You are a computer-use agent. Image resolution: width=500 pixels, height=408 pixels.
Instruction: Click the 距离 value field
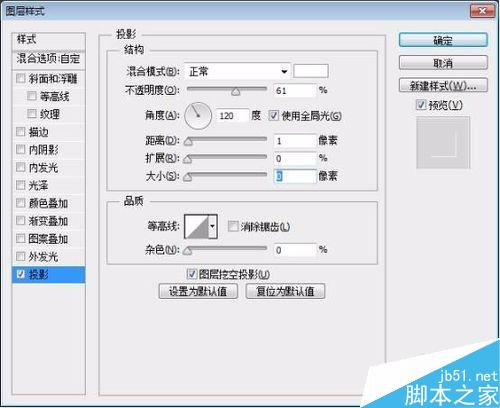point(295,141)
